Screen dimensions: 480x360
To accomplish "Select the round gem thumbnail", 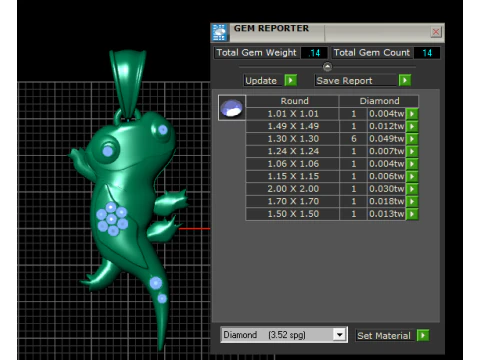I will (232, 108).
